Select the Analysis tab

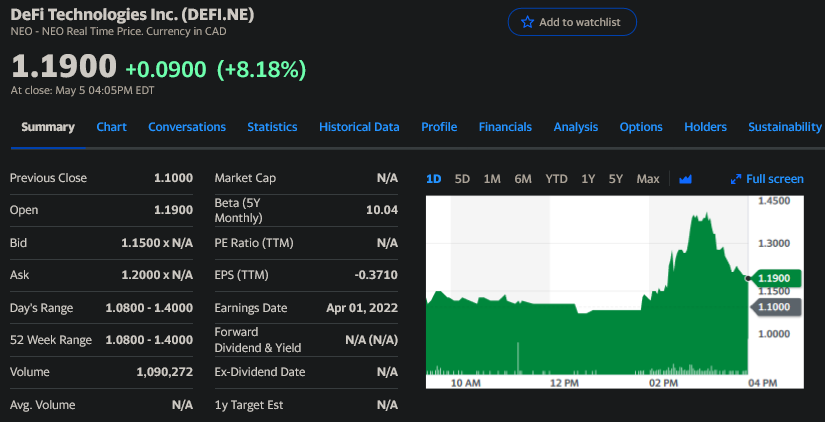pyautogui.click(x=575, y=127)
